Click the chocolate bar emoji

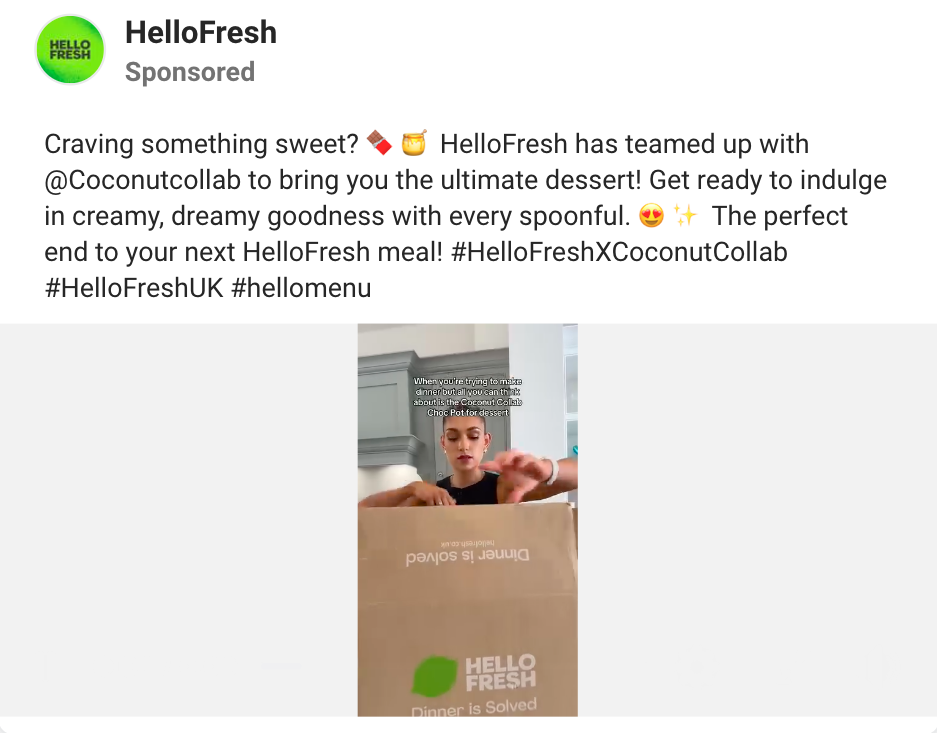pyautogui.click(x=378, y=145)
